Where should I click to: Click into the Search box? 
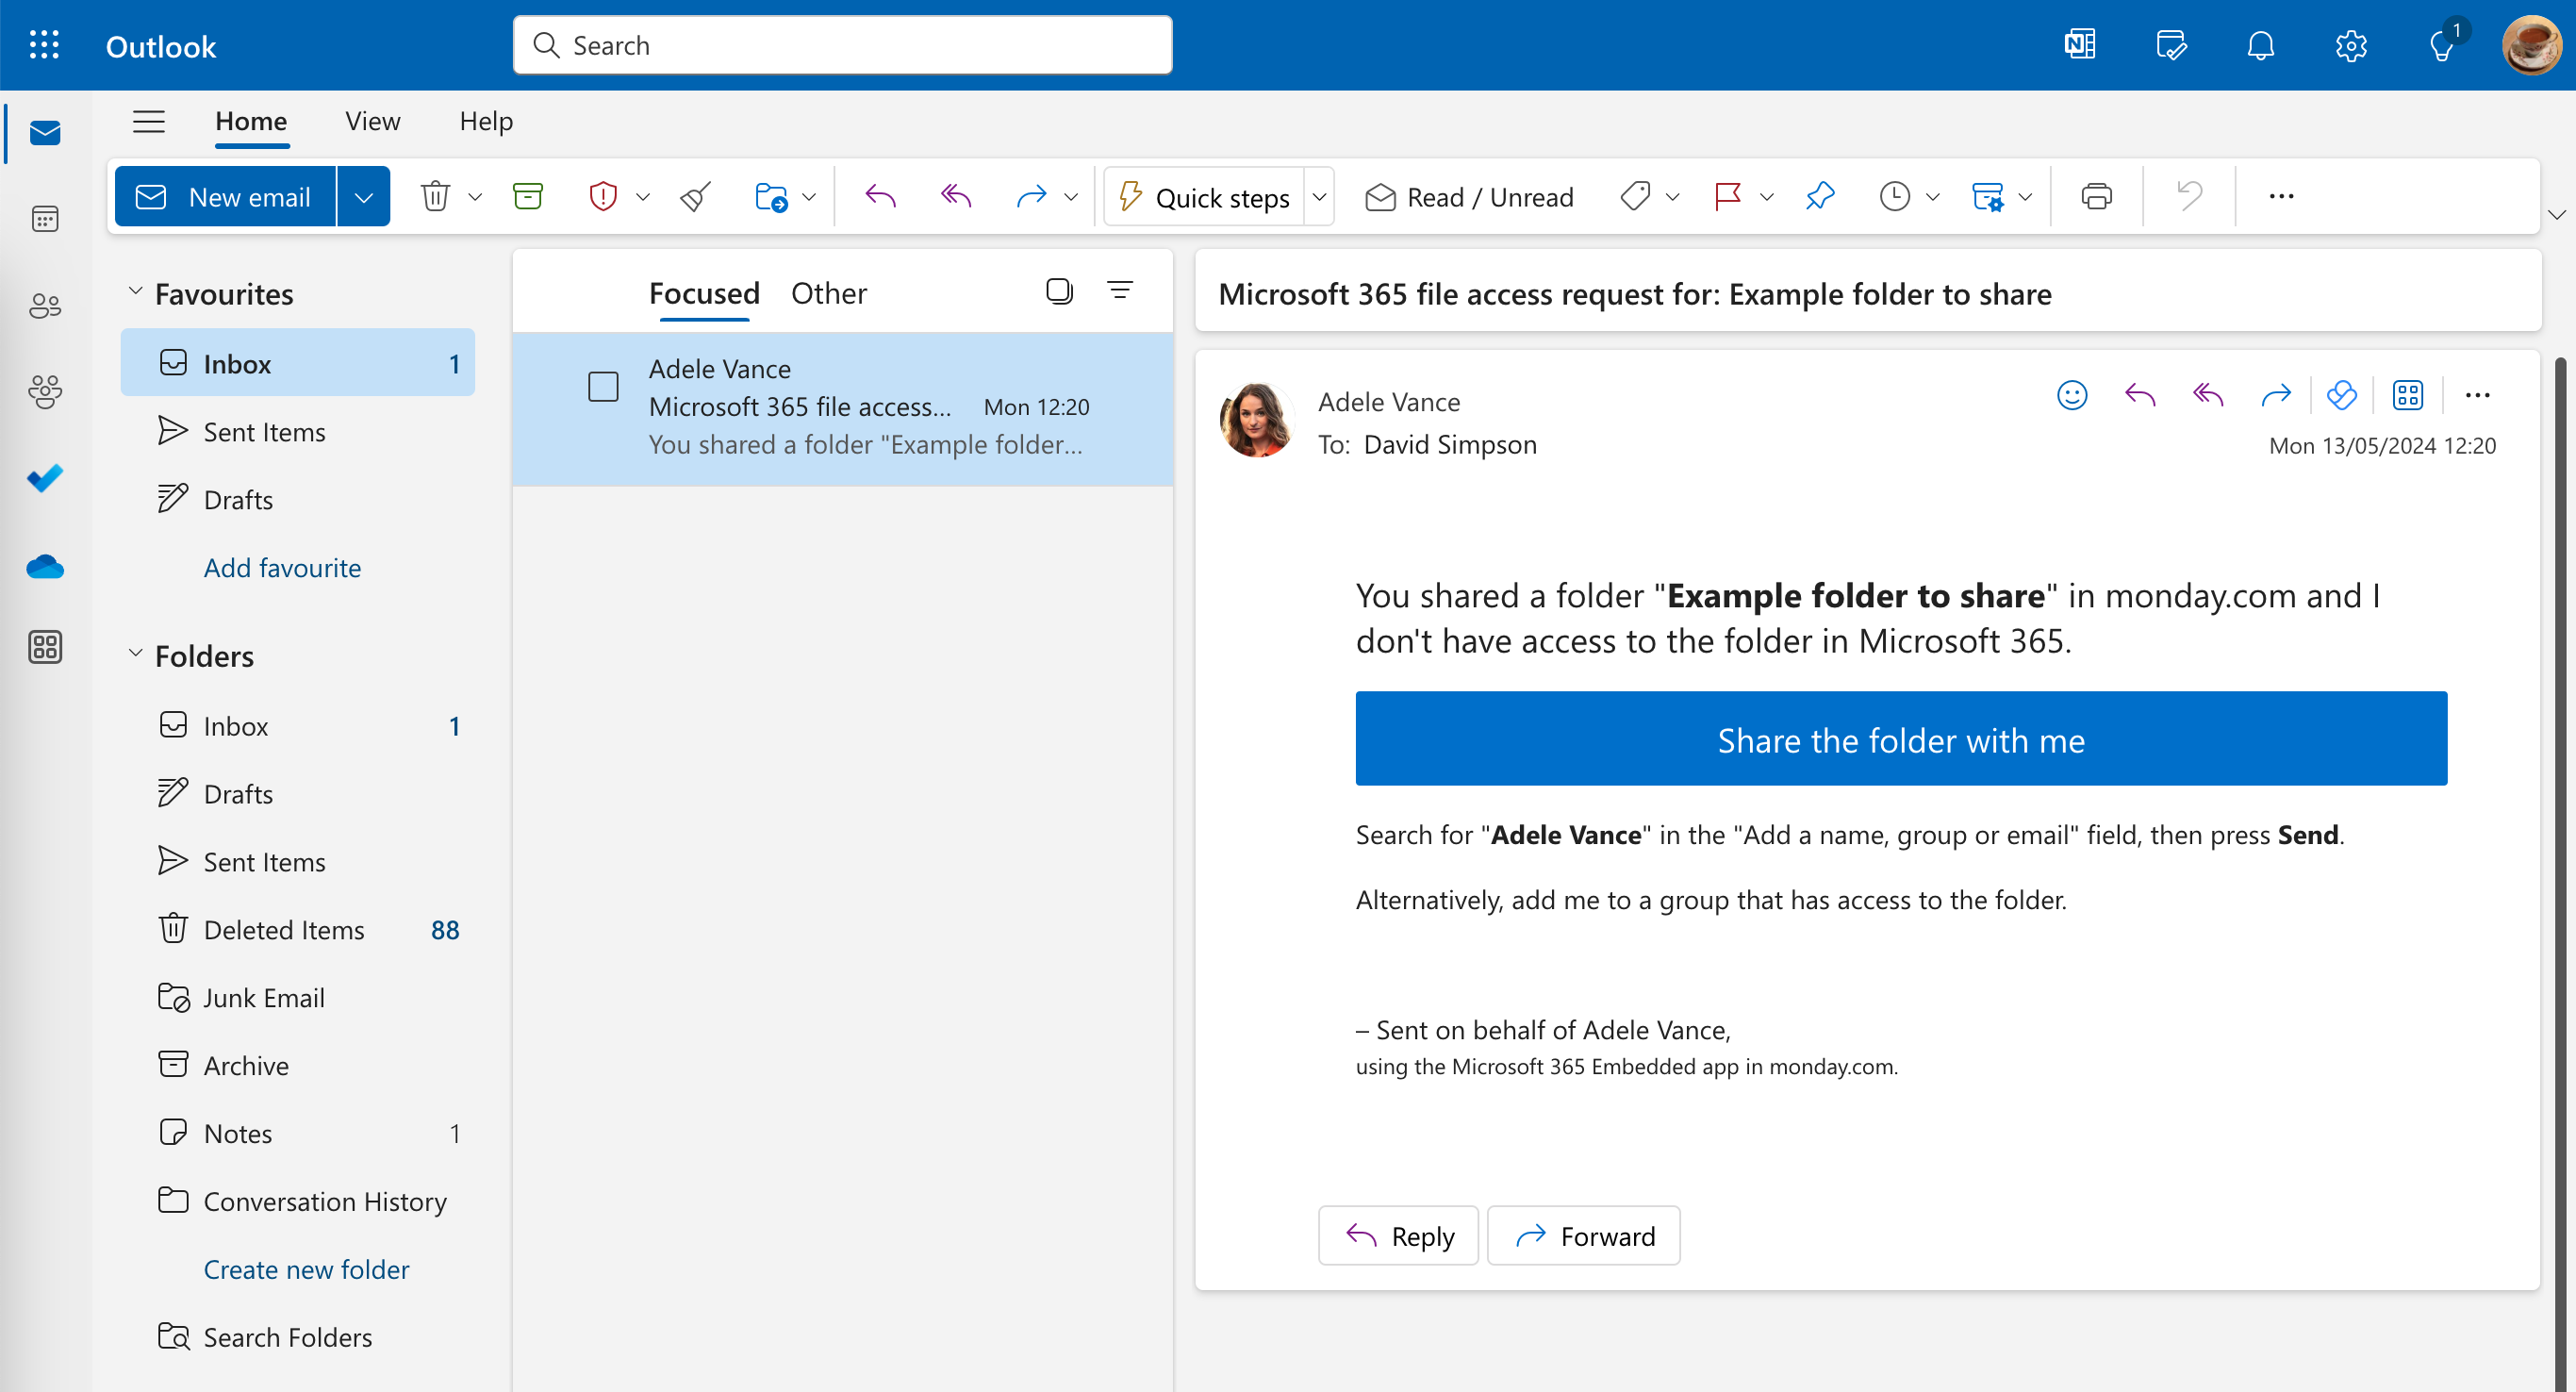tap(842, 46)
